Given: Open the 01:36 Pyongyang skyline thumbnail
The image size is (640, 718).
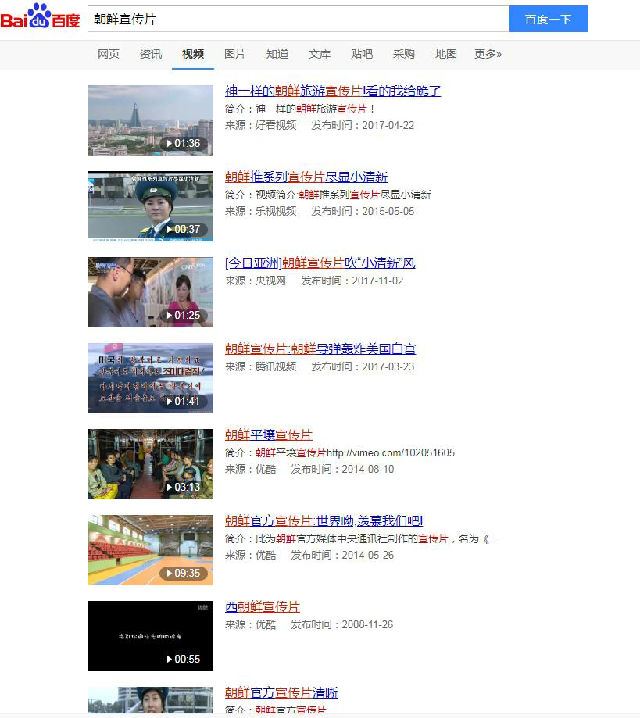Looking at the screenshot, I should point(150,120).
